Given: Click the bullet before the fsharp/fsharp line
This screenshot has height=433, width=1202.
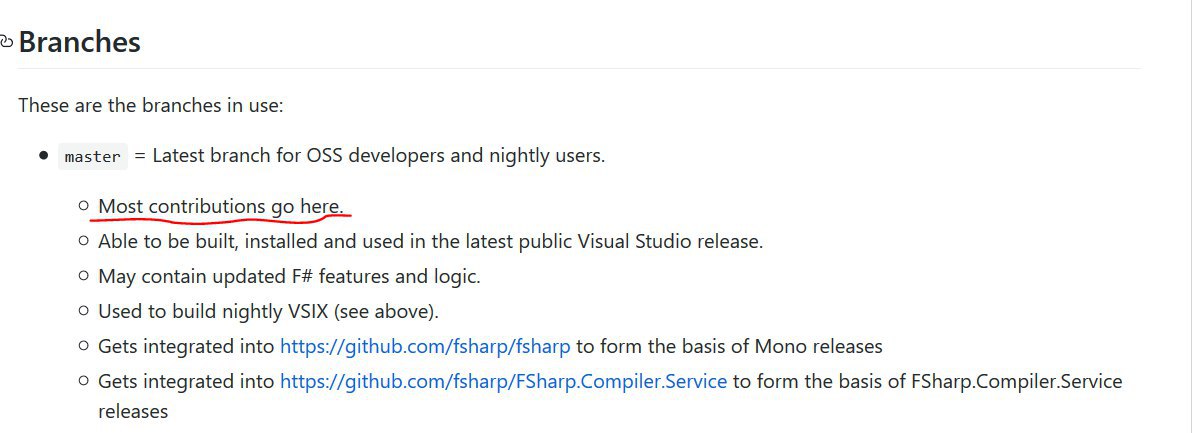Looking at the screenshot, I should point(84,346).
